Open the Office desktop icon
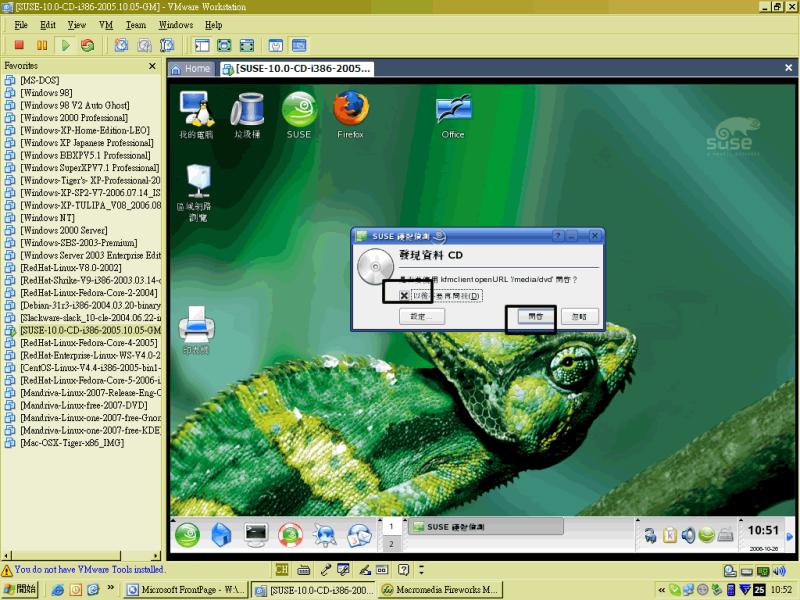The width and height of the screenshot is (800, 600). pos(453,112)
